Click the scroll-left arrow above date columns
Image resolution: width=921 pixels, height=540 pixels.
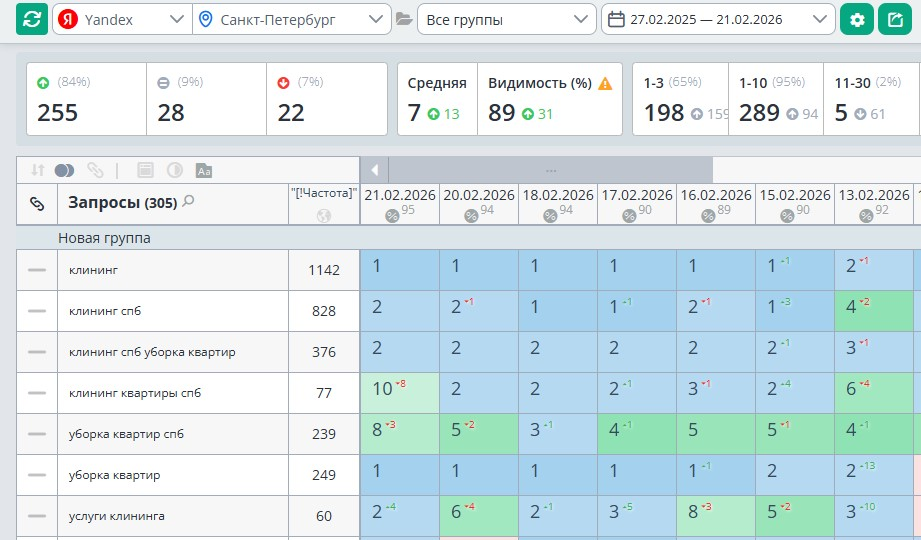pos(375,170)
